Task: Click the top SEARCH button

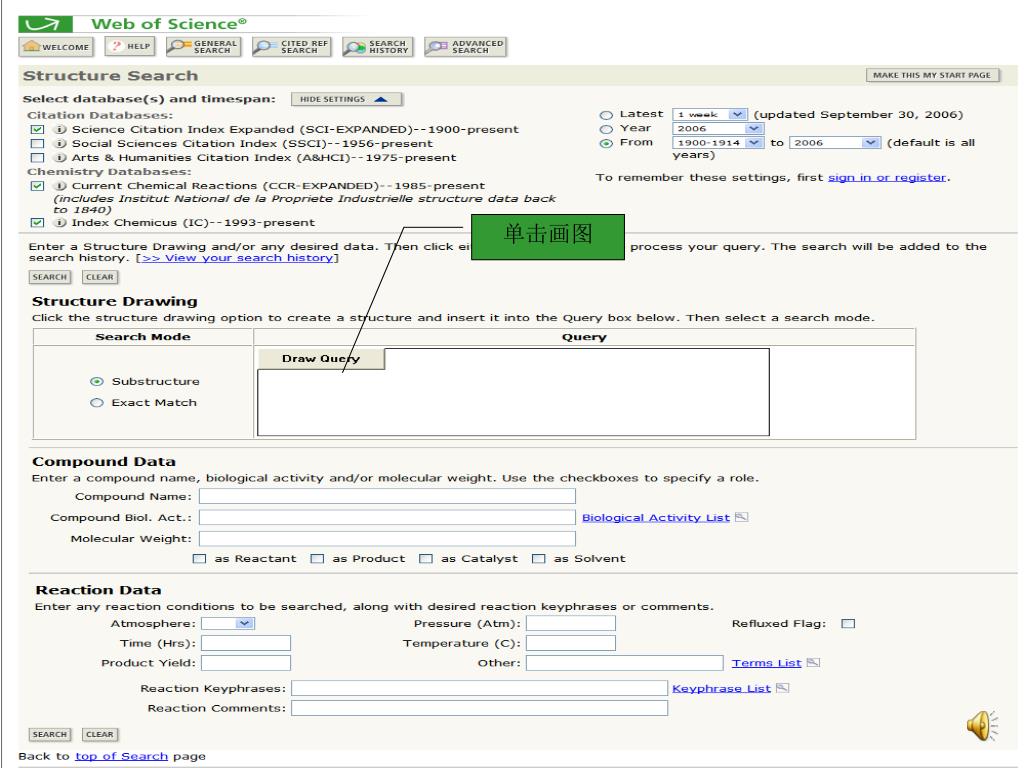Action: coord(50,277)
